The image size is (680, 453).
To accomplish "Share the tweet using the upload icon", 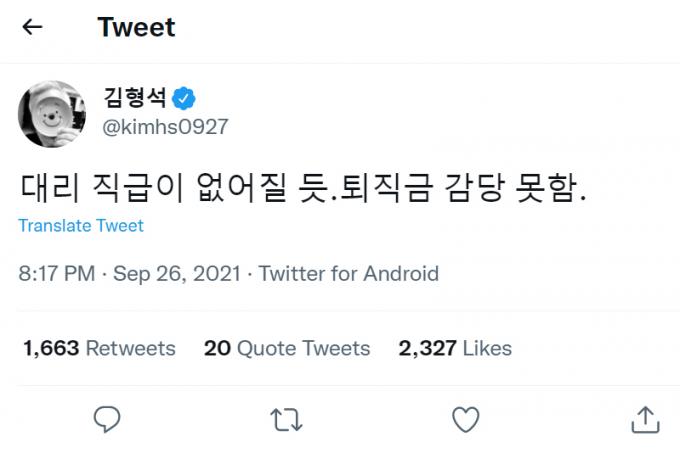I will (x=645, y=419).
